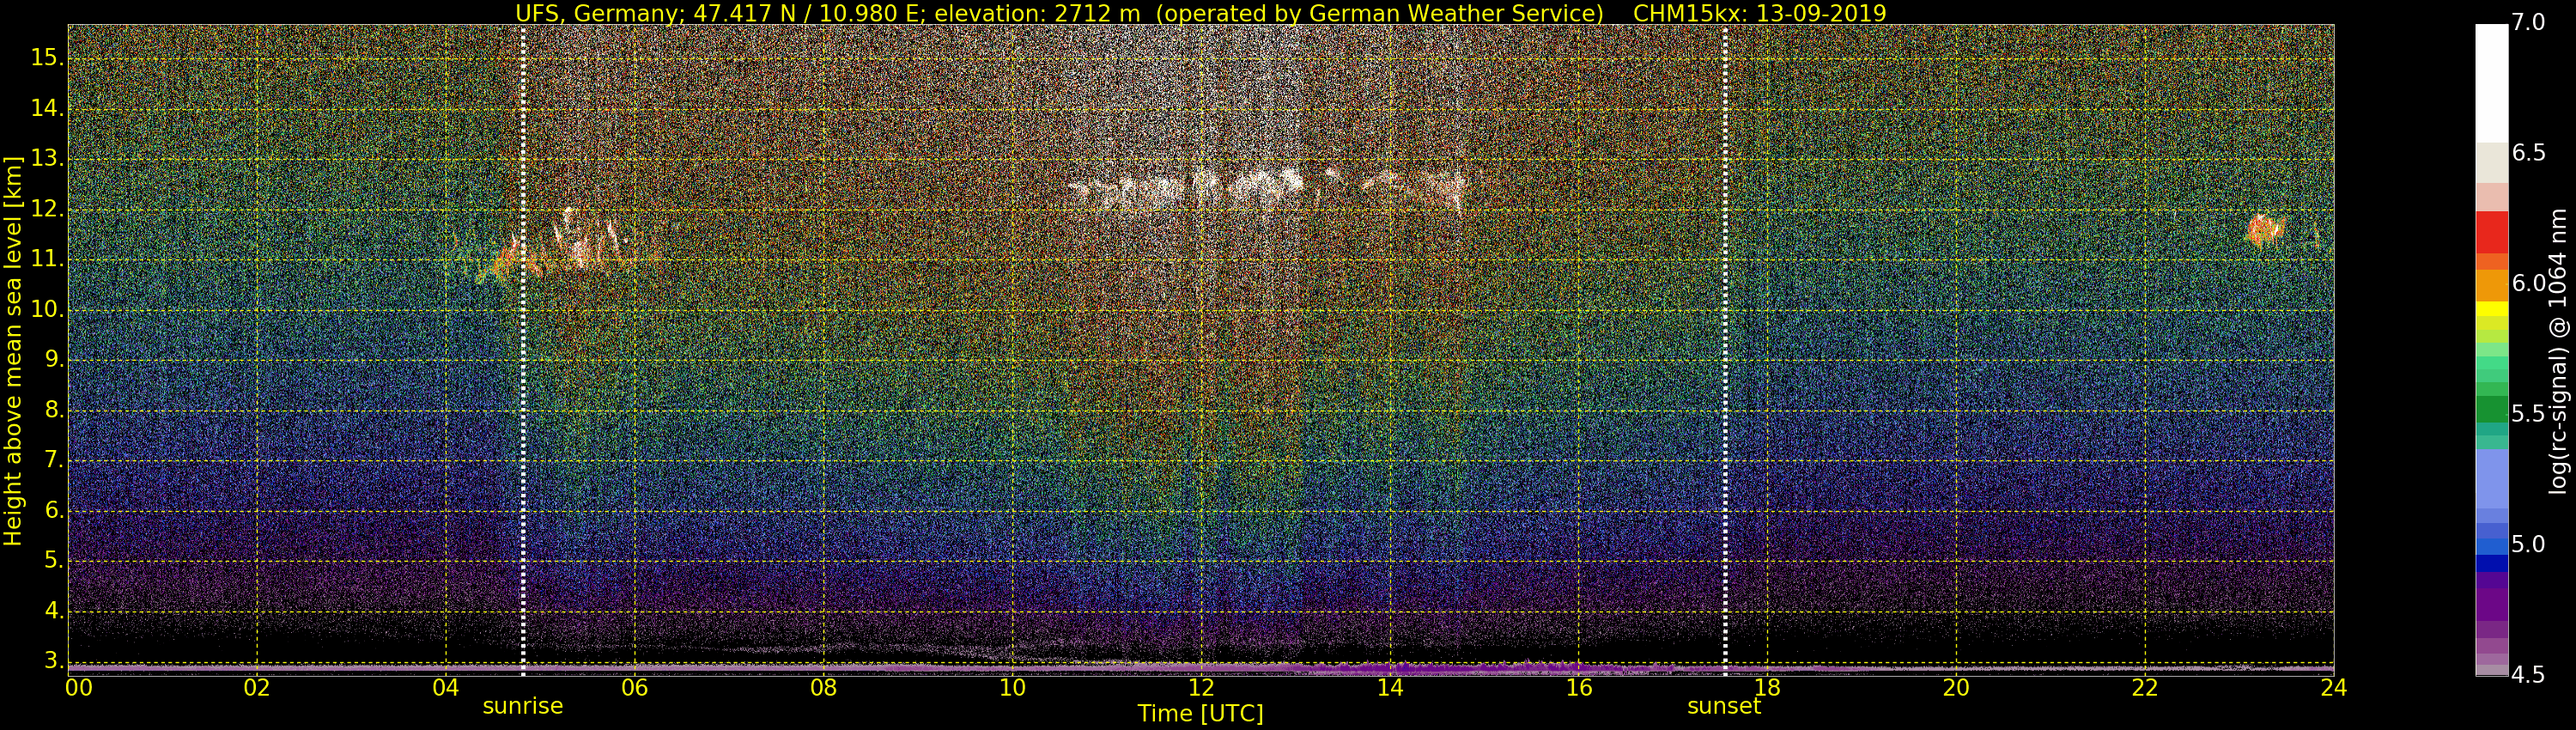2576x730 pixels.
Task: Click the time axis tick '08'
Action: pyautogui.click(x=823, y=688)
